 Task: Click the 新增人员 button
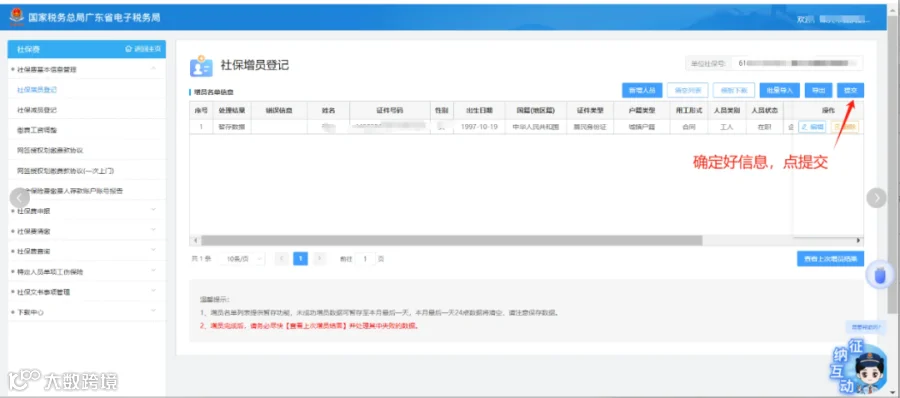(x=642, y=91)
